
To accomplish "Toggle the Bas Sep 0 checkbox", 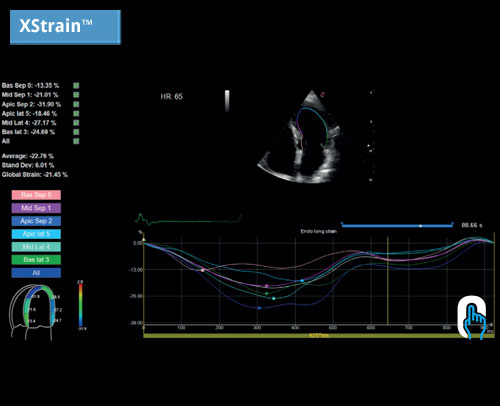I will point(76,86).
